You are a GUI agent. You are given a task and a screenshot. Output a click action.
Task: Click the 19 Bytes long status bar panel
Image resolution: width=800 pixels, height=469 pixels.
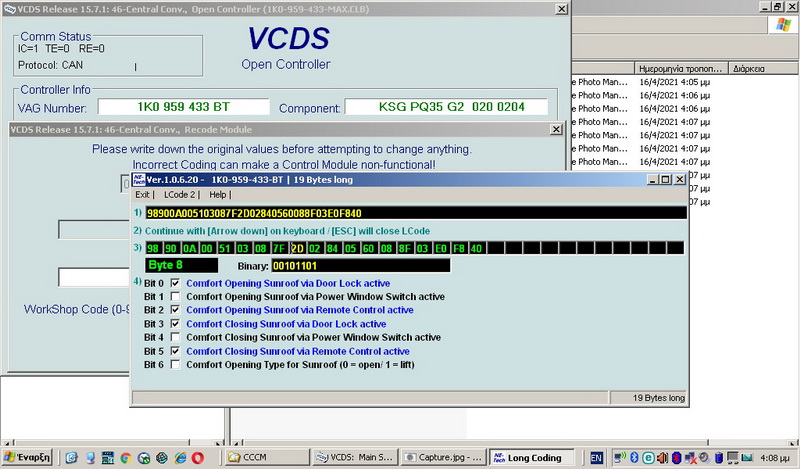coord(648,398)
